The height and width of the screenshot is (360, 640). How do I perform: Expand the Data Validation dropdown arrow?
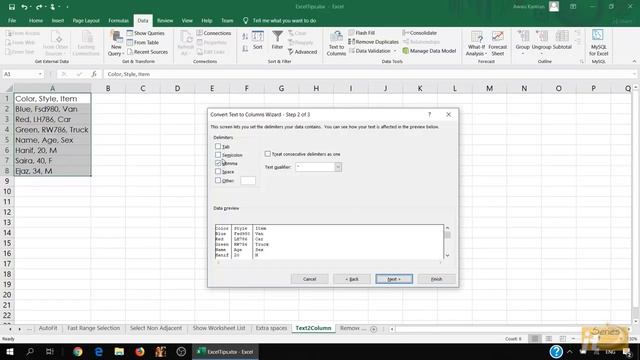(395, 51)
